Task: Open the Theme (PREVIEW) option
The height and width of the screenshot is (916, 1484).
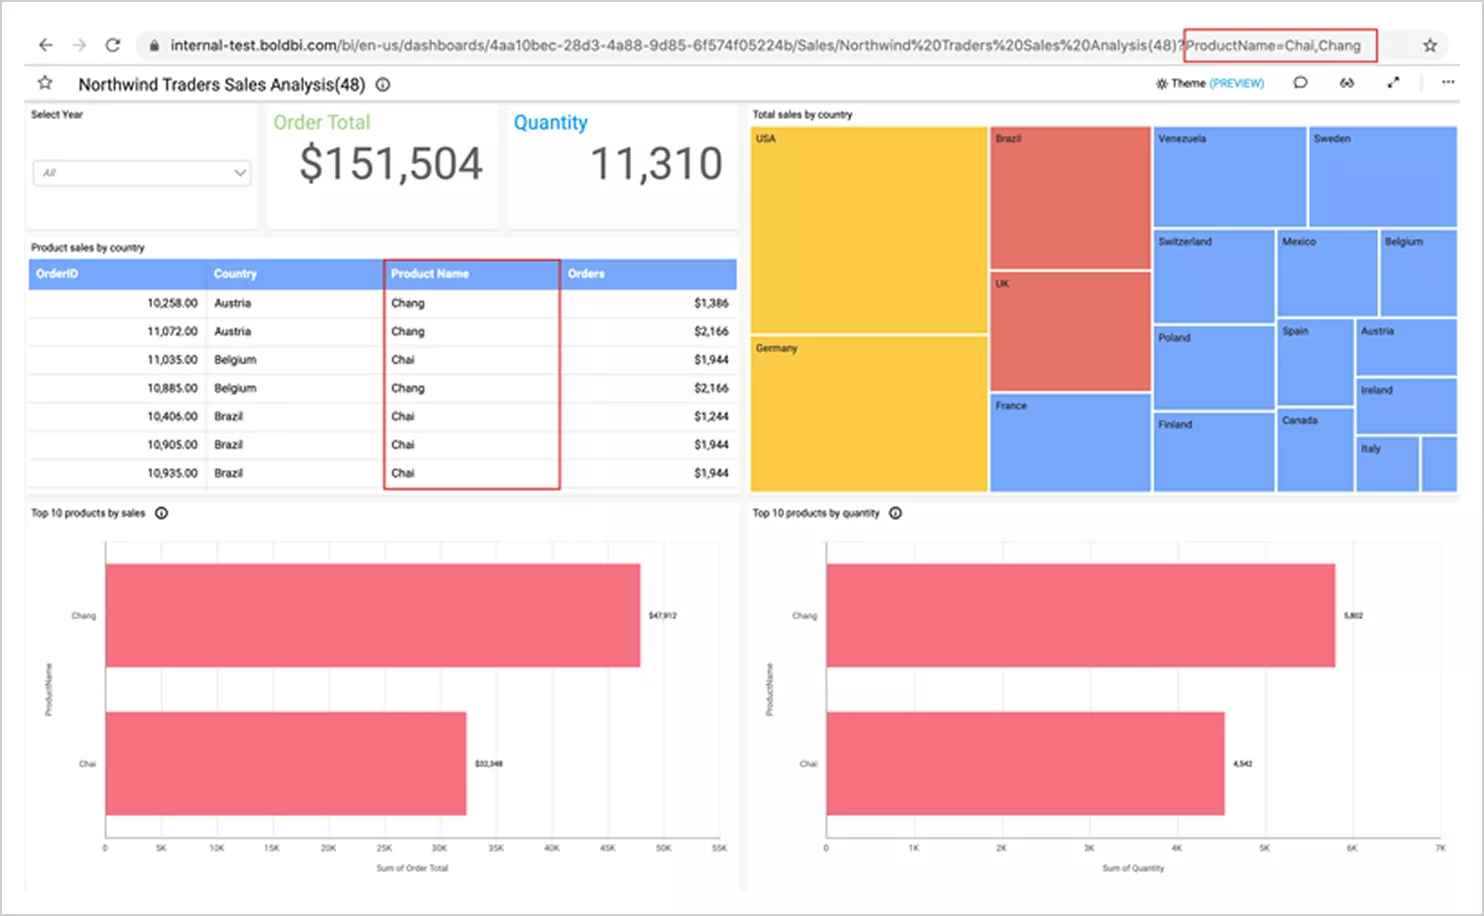Action: [1210, 83]
